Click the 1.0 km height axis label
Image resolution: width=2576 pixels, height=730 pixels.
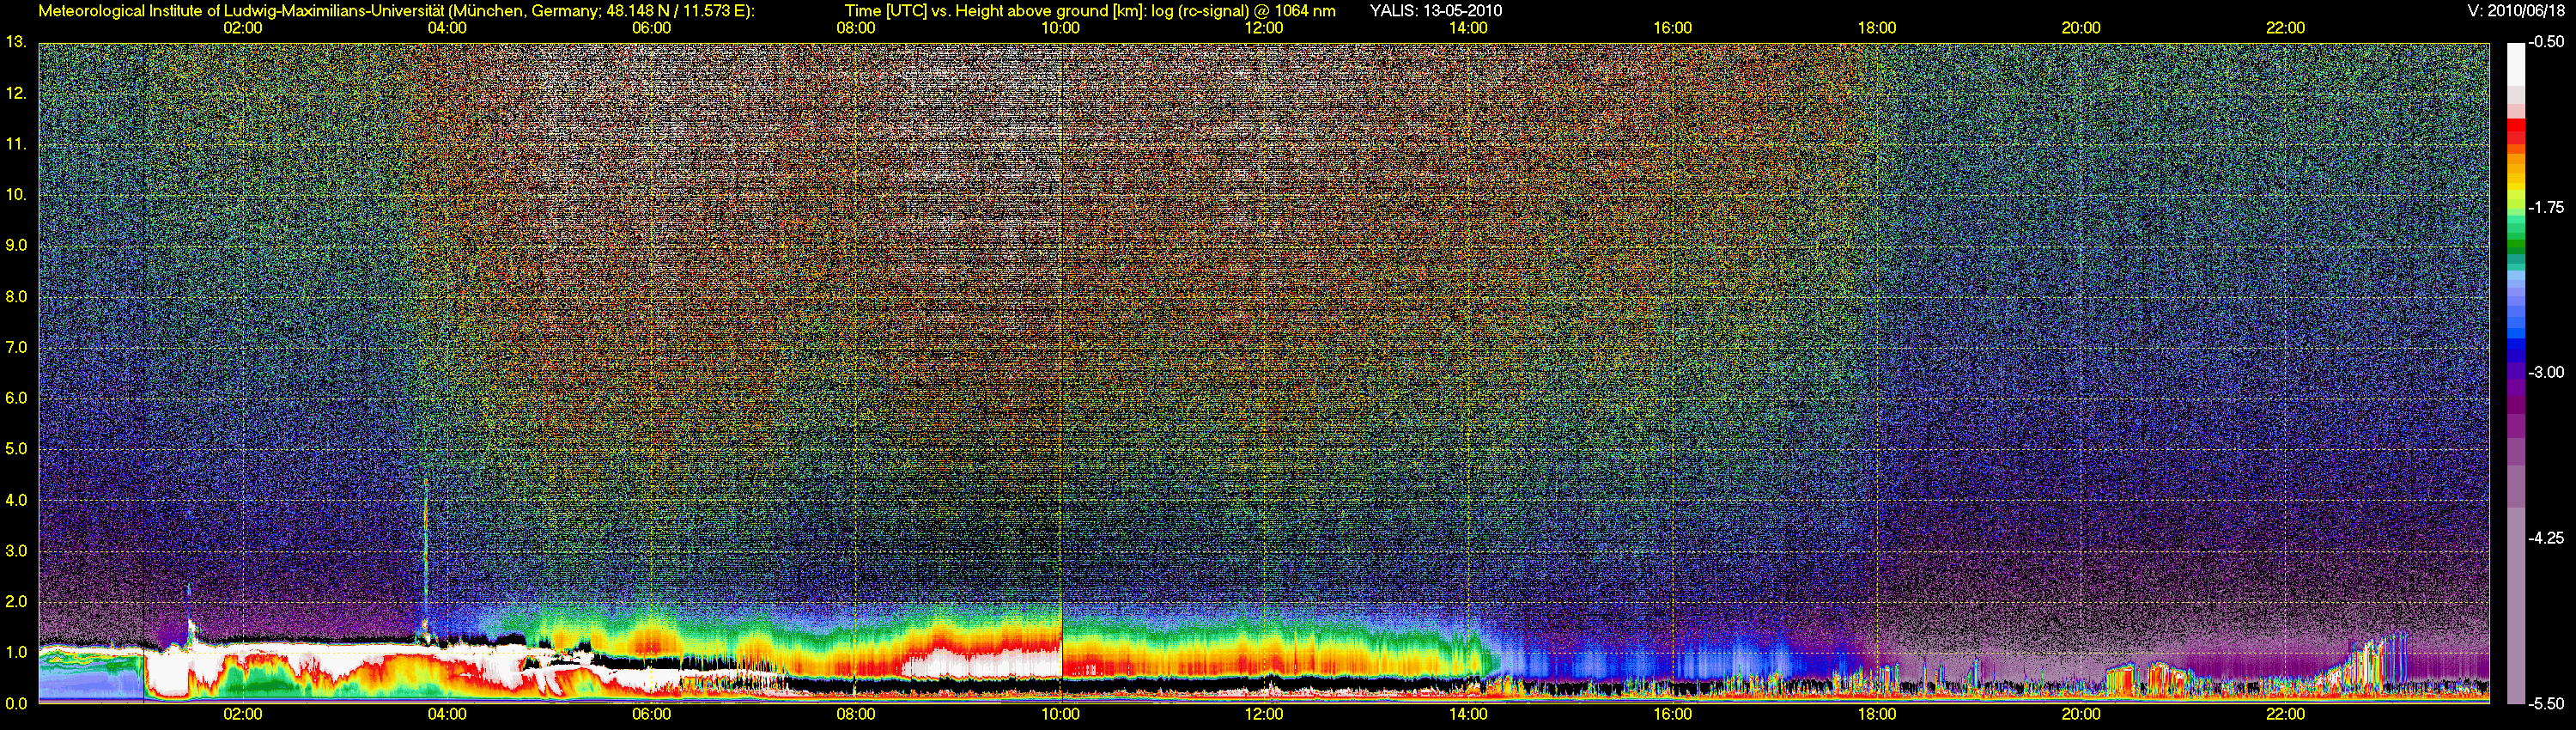click(16, 652)
